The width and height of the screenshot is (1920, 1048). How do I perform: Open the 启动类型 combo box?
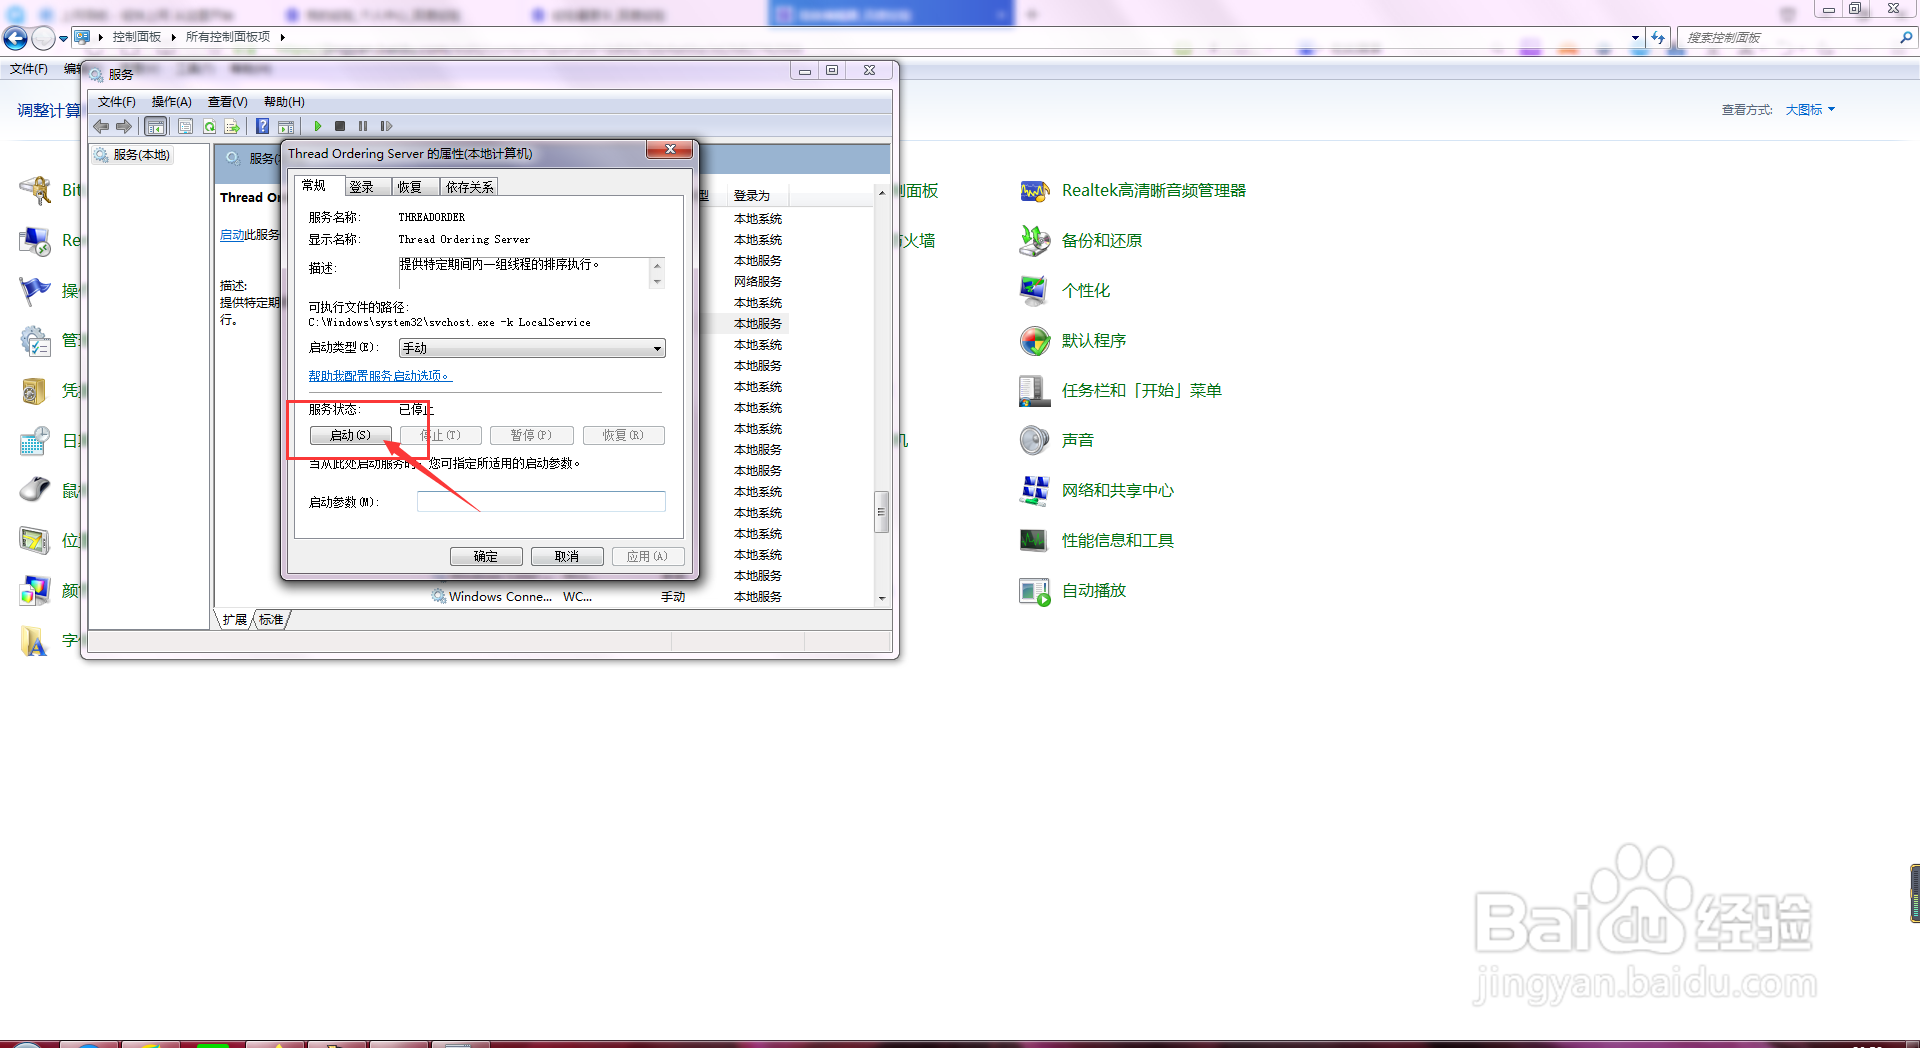532,348
